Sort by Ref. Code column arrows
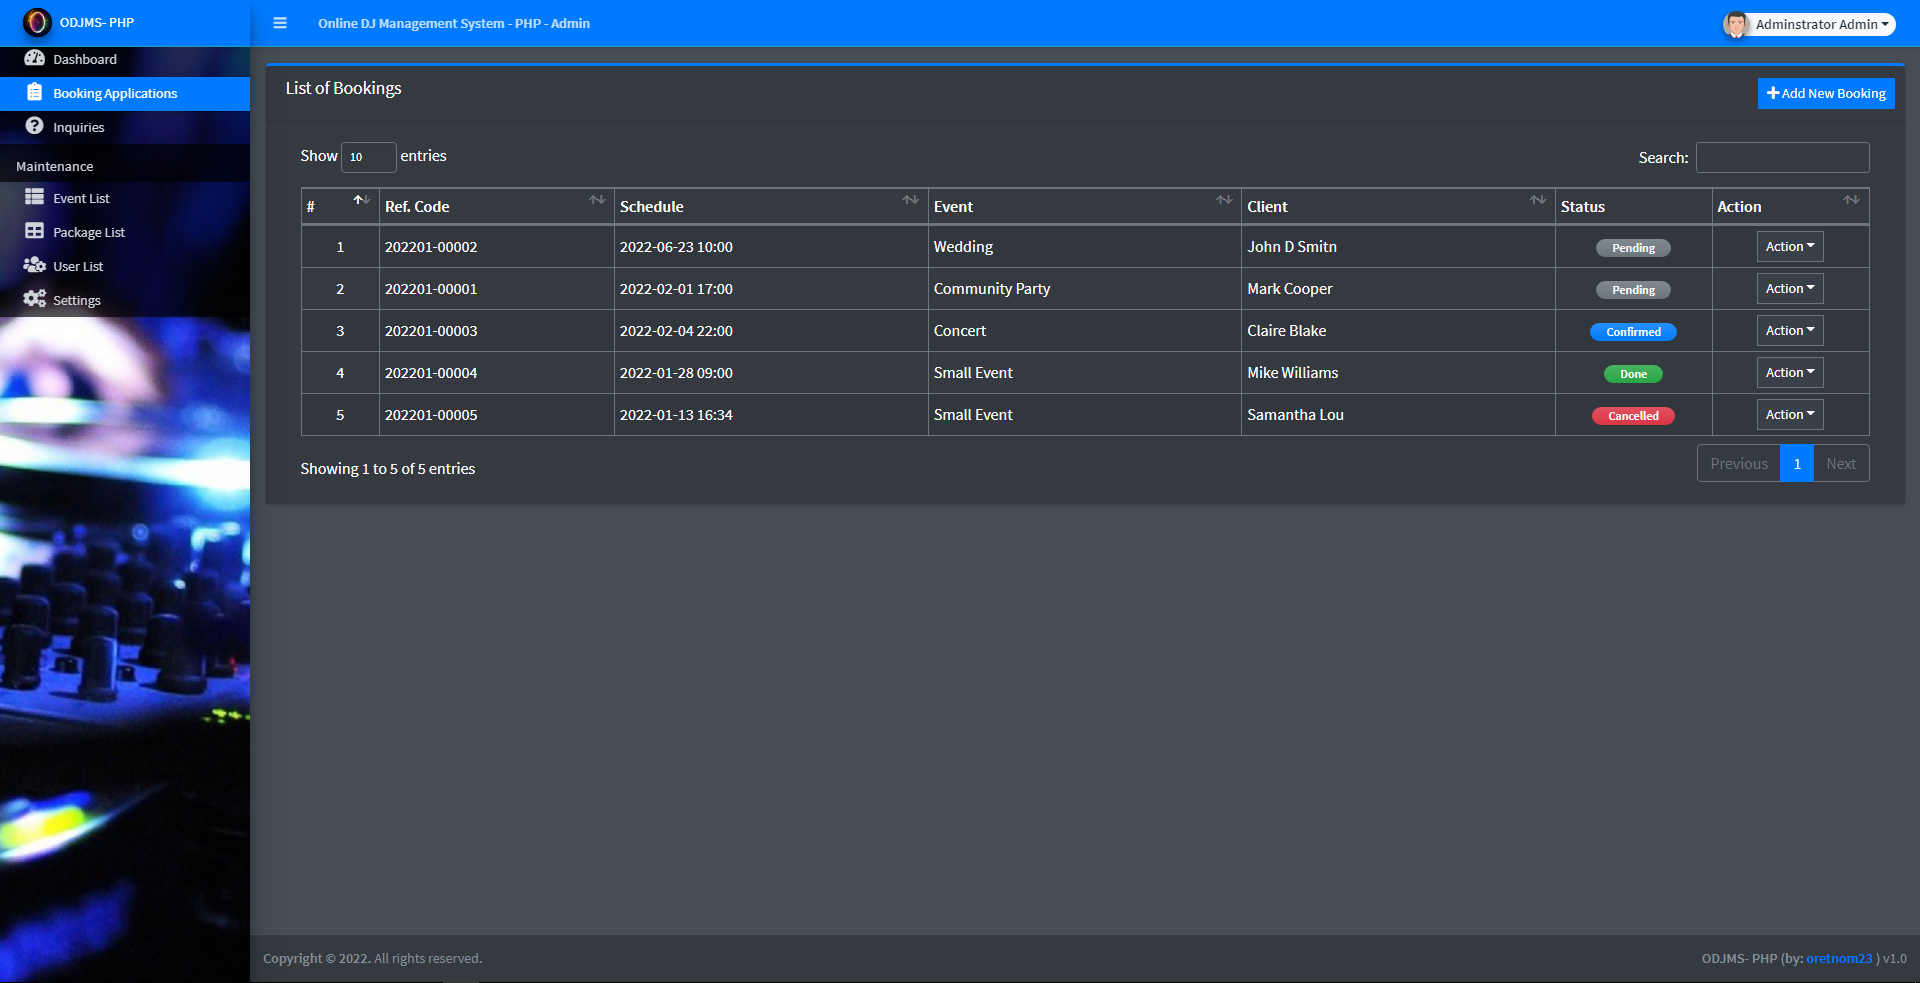1920x983 pixels. (x=597, y=200)
